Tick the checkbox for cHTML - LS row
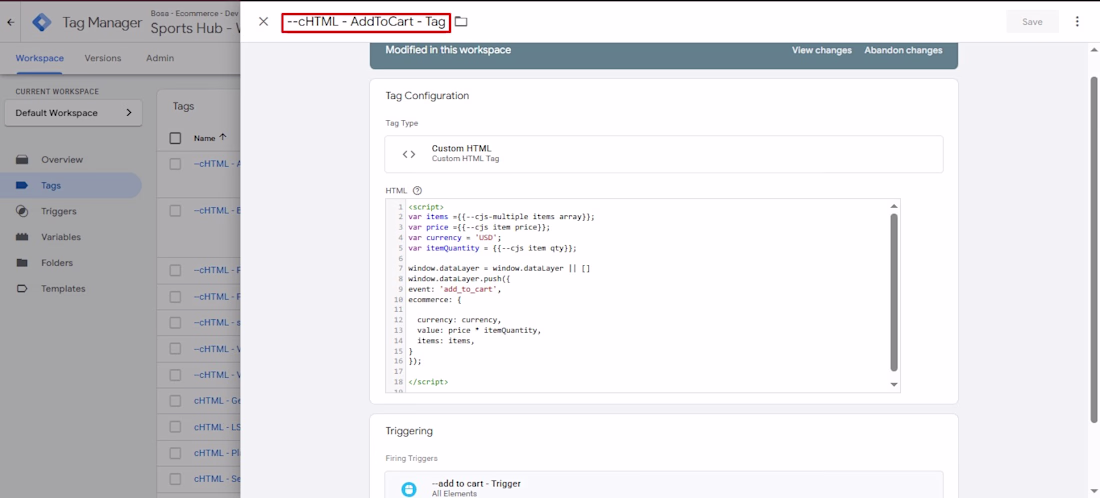 tap(175, 427)
